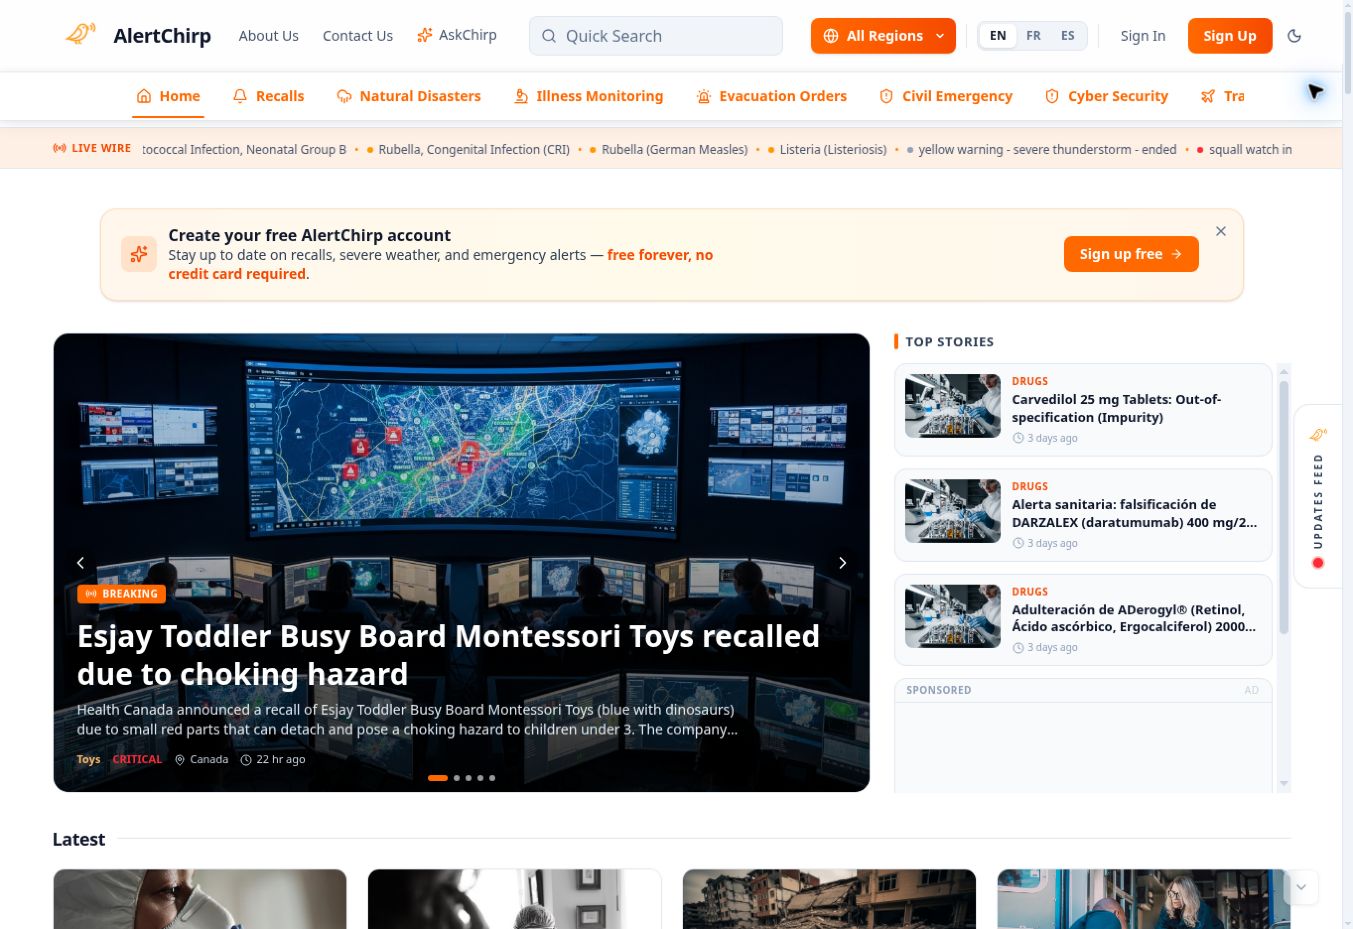Select the Home tab
Viewport: 1353px width, 929px height.
(x=169, y=96)
